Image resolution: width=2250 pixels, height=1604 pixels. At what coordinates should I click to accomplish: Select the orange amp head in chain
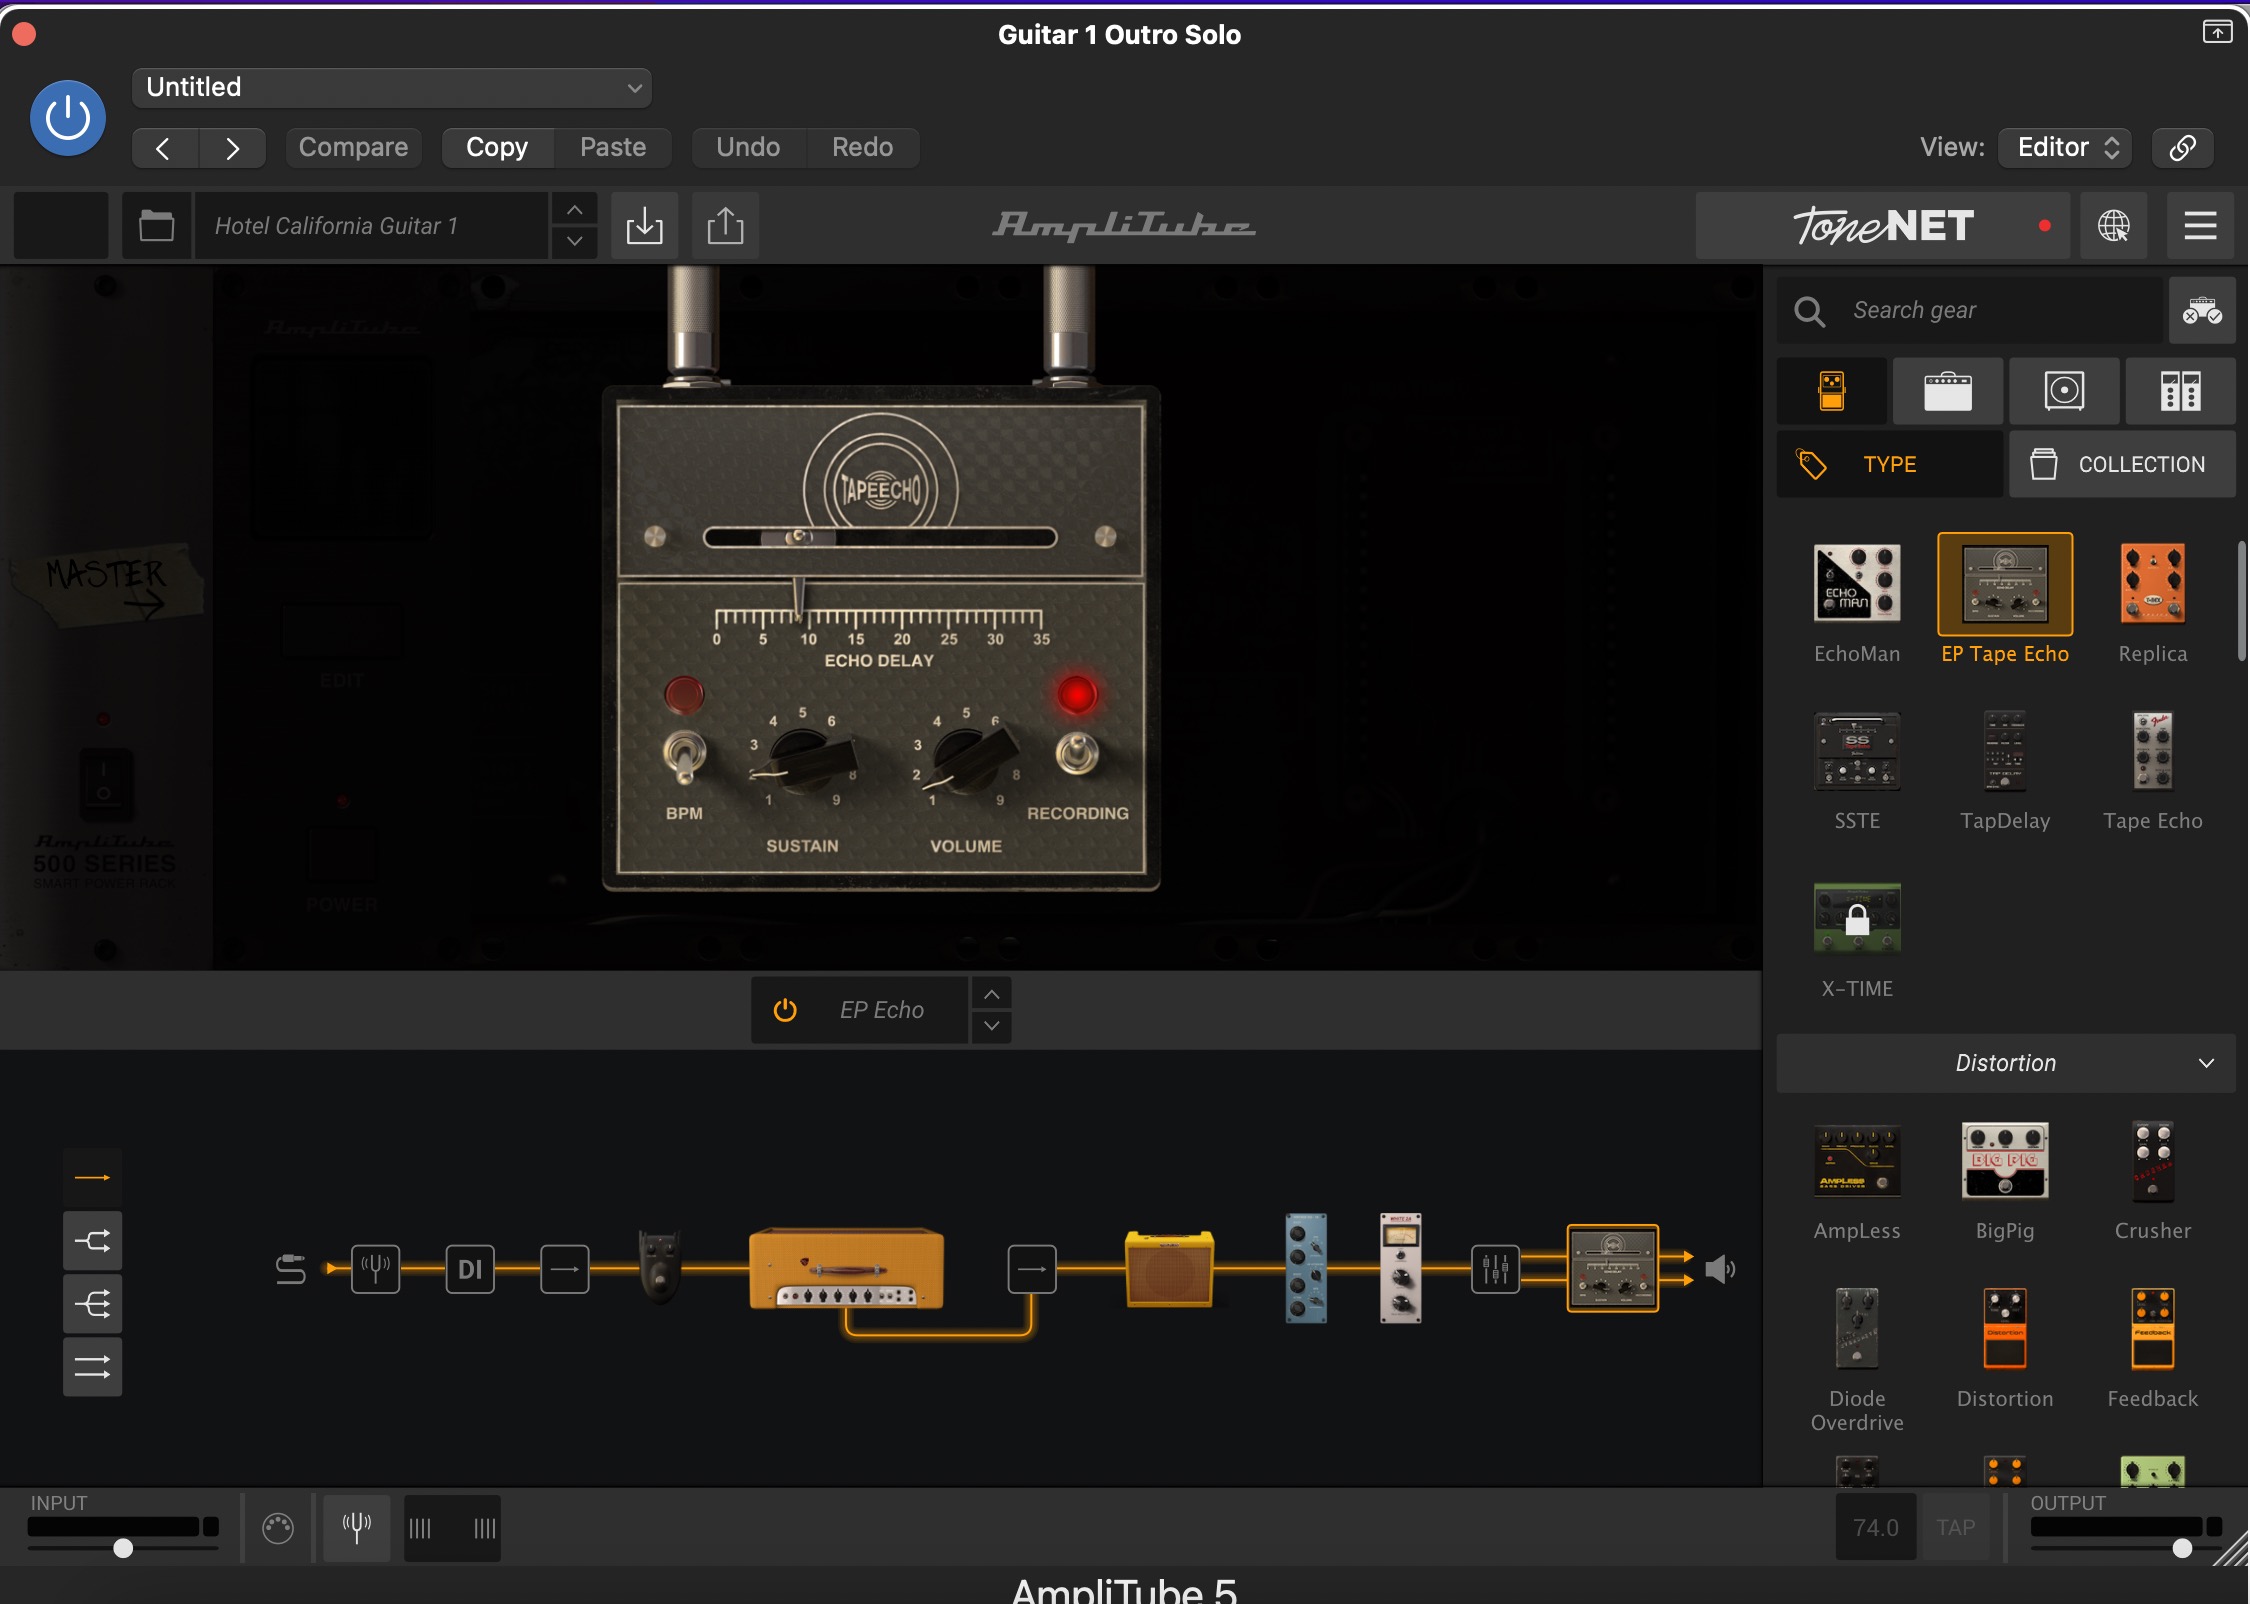846,1268
